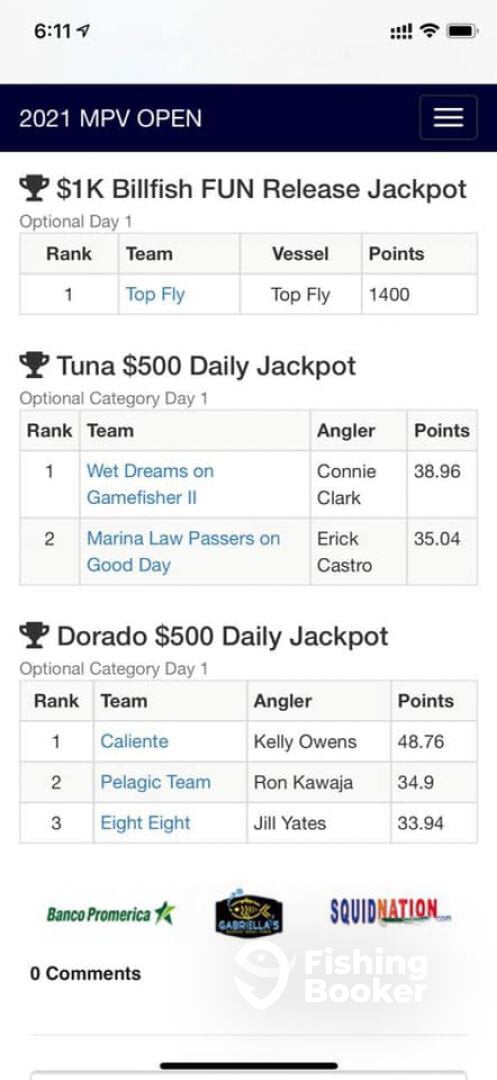Tap the Dorado Daily Jackpot trophy icon
The height and width of the screenshot is (1080, 497).
pyautogui.click(x=34, y=635)
